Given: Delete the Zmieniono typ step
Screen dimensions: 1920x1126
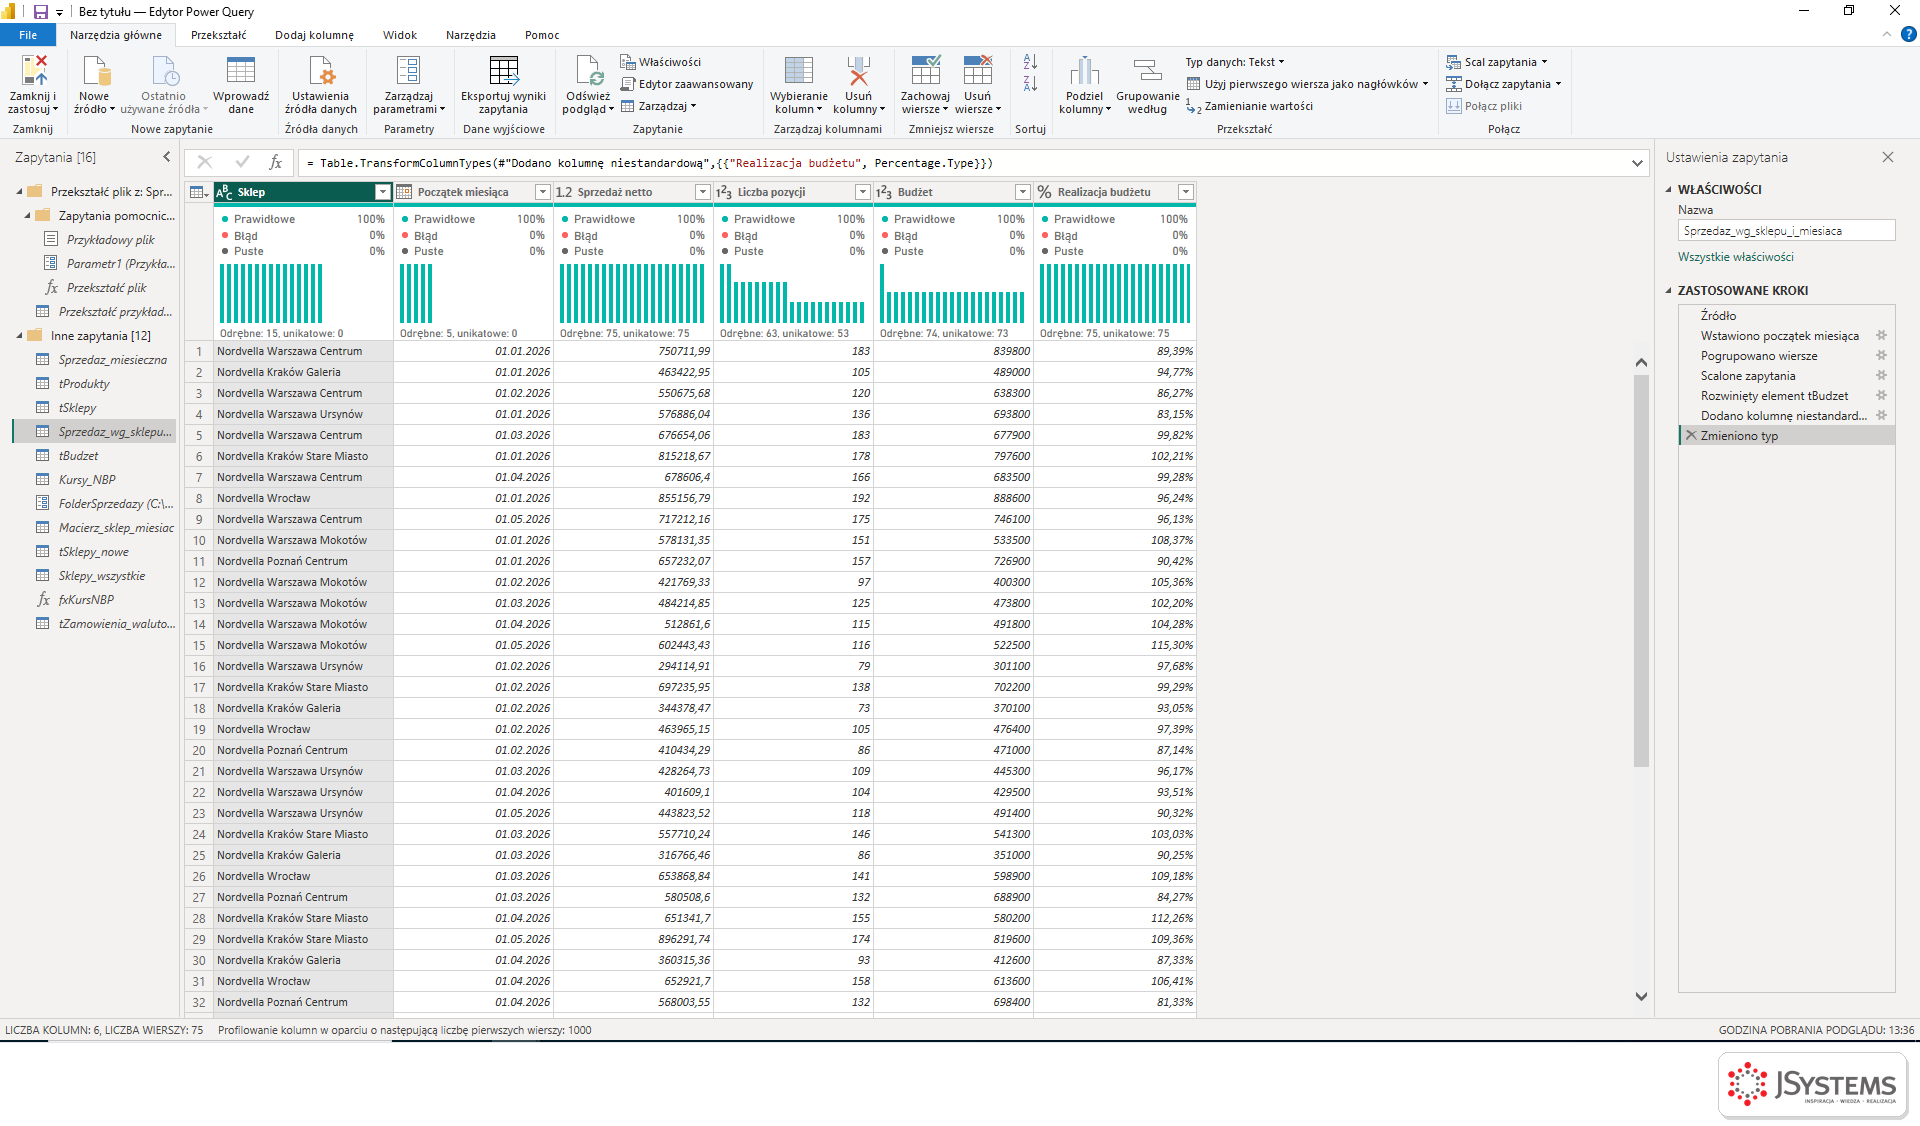Looking at the screenshot, I should [1691, 436].
